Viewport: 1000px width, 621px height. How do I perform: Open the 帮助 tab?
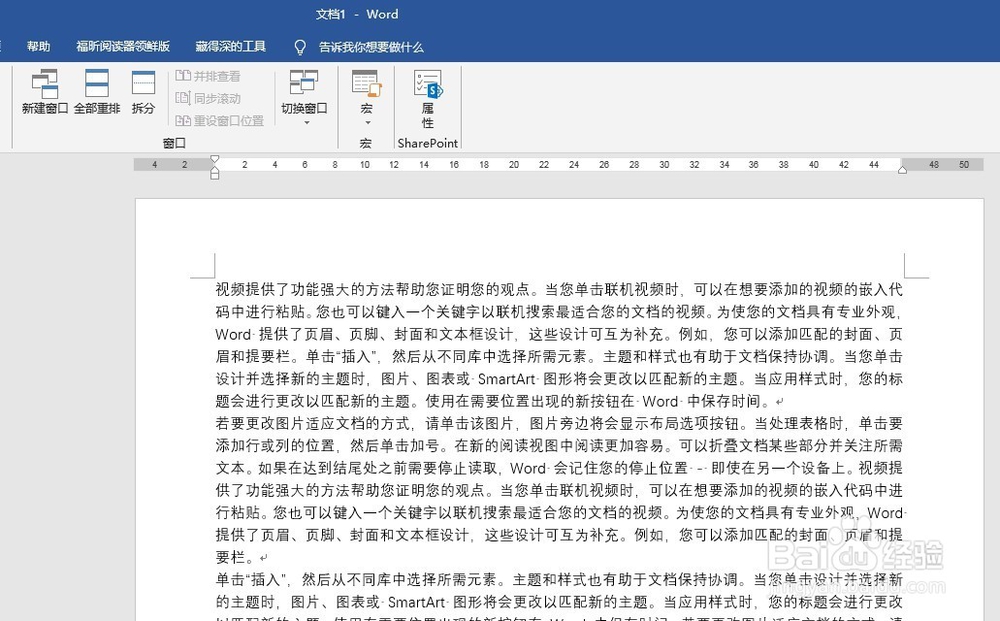(38, 47)
